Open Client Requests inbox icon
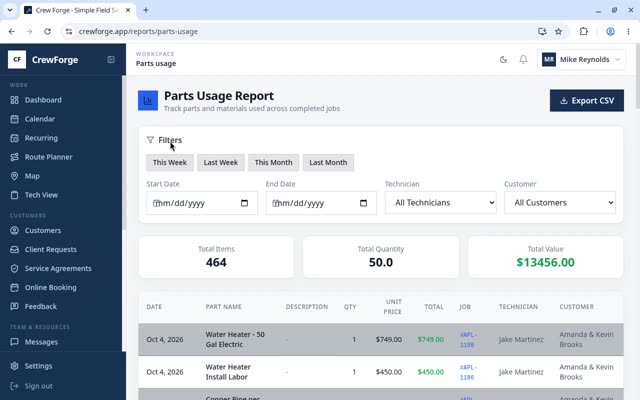Screen dimensions: 640x400 (x=14, y=249)
